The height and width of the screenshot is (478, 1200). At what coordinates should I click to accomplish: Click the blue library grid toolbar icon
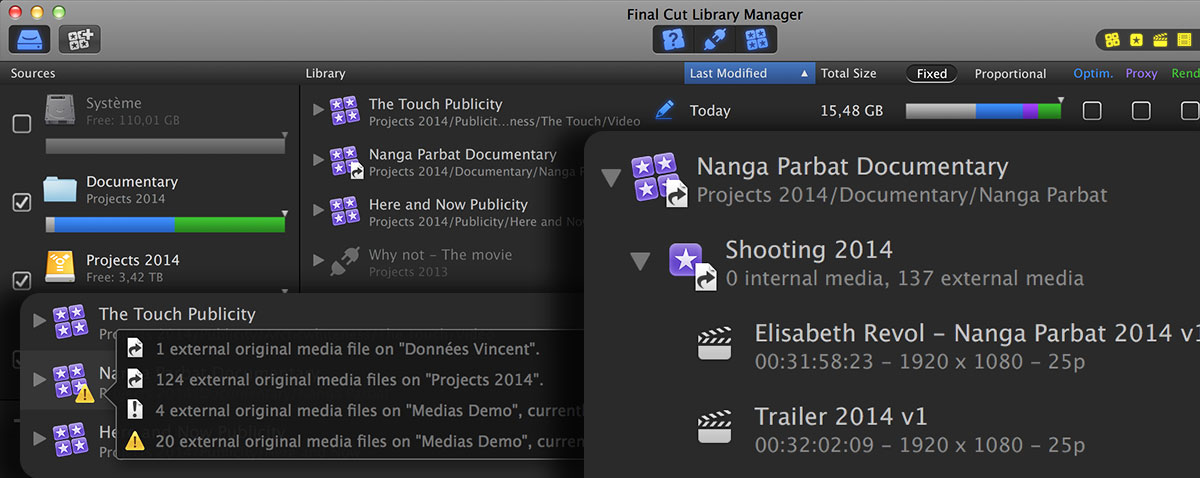tap(756, 40)
